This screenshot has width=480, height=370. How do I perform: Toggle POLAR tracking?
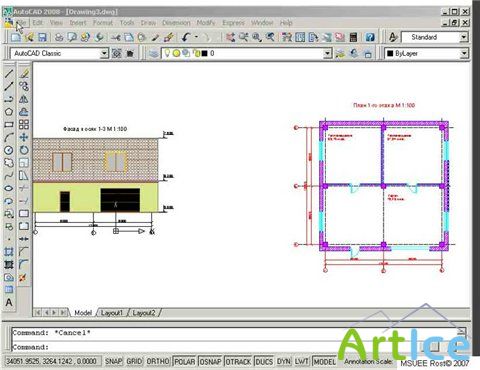[x=185, y=361]
